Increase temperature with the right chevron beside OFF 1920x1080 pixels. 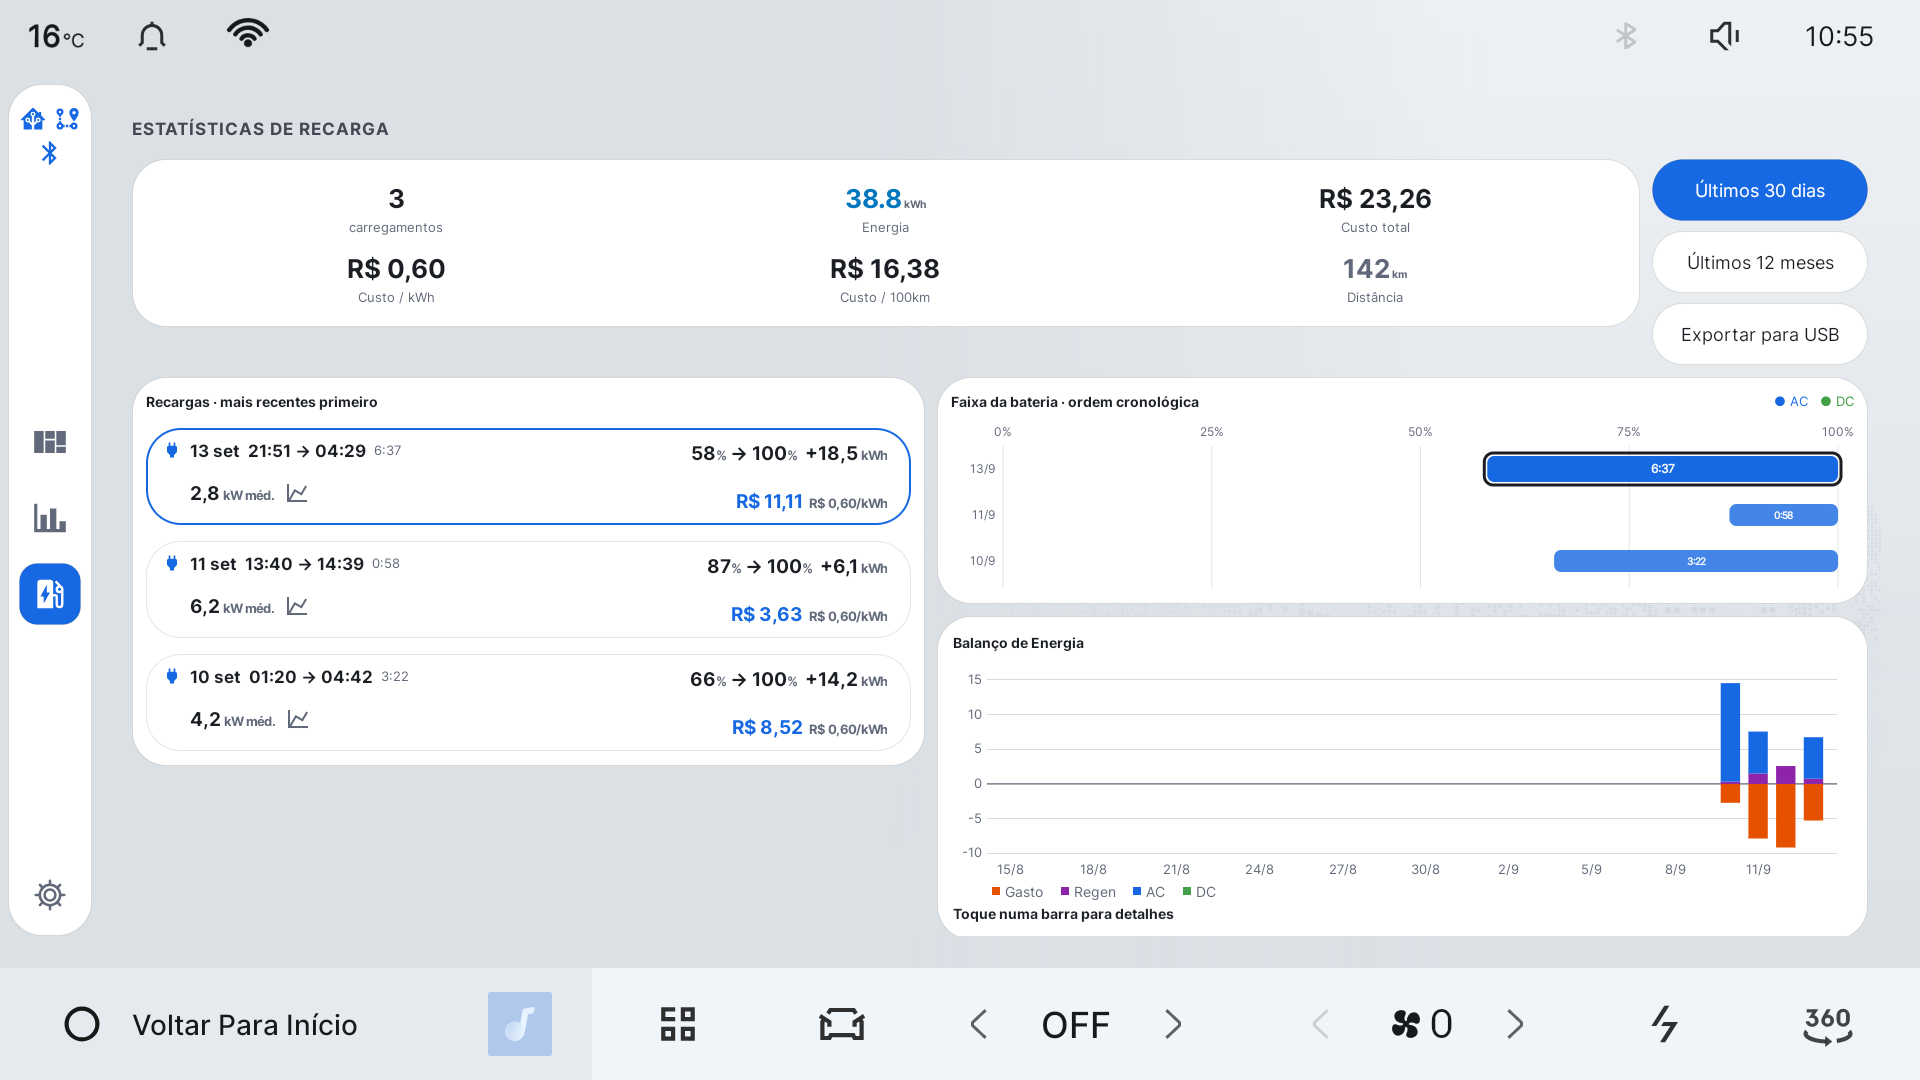[1173, 1024]
